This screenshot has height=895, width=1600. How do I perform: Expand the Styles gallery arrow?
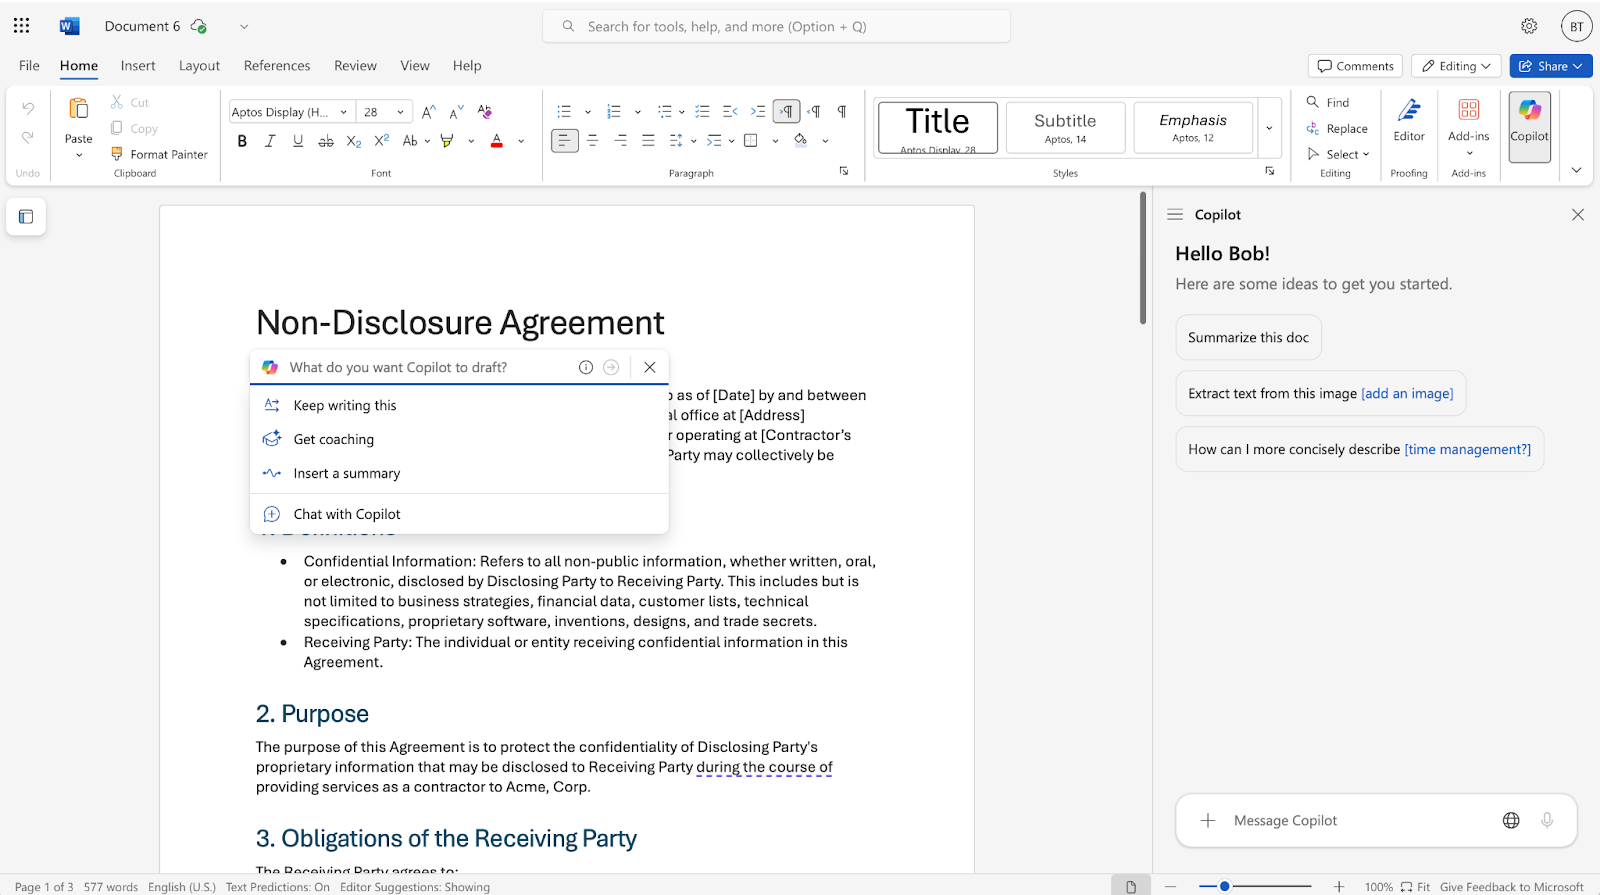1269,128
